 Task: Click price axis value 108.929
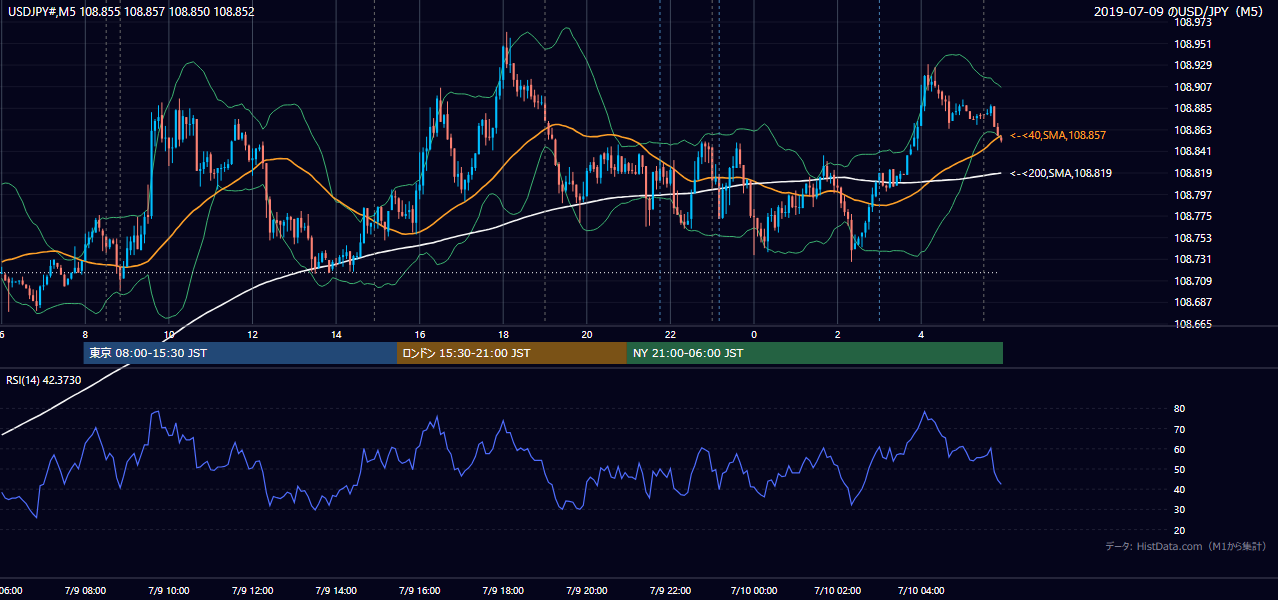click(1193, 65)
